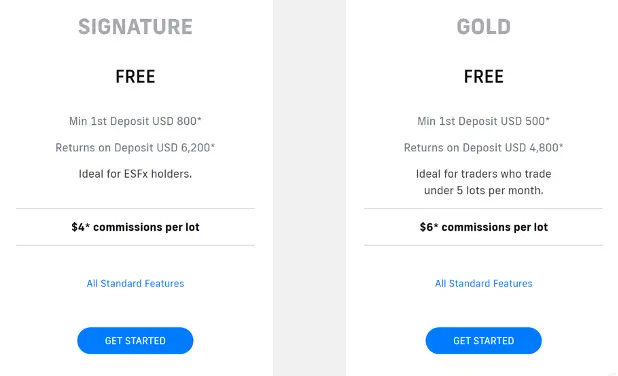The width and height of the screenshot is (618, 376).
Task: Click Returns on Deposit USD 4,800 text
Action: [484, 147]
